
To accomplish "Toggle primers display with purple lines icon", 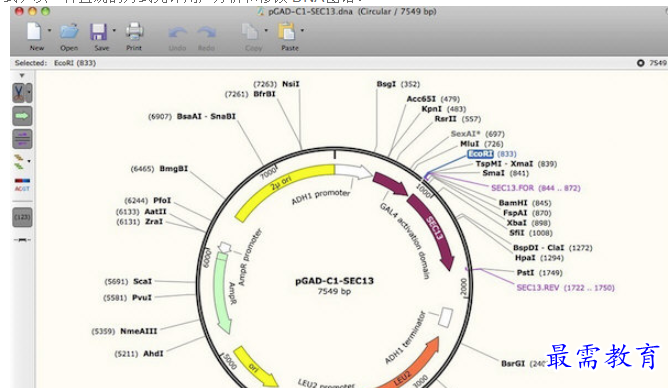I will point(22,139).
